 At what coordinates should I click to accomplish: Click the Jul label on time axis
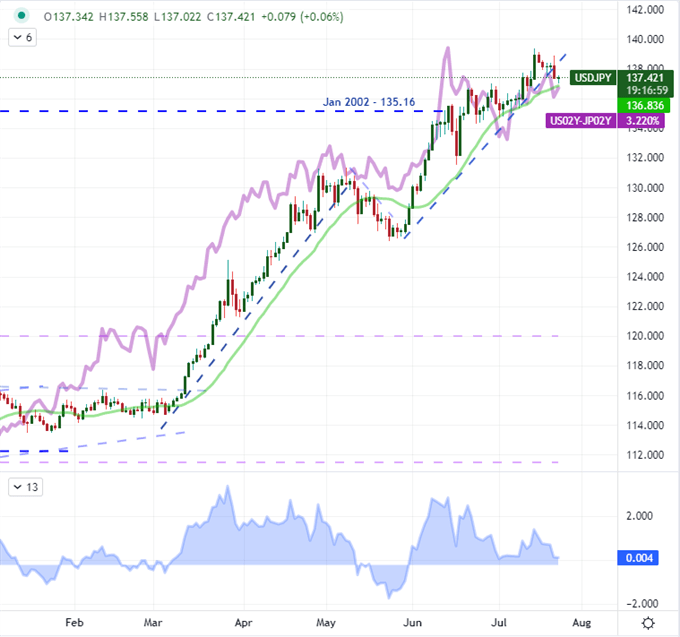[x=499, y=623]
